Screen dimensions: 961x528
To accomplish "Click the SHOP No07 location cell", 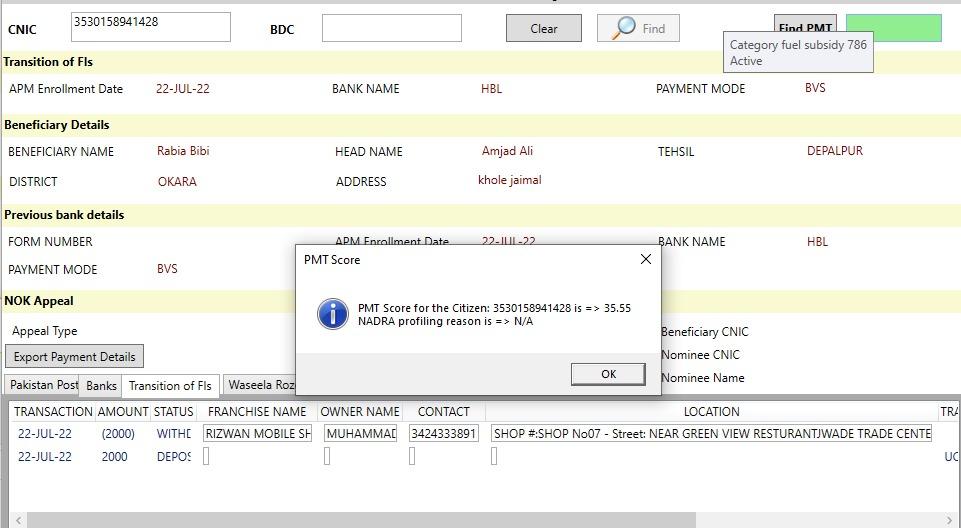I will (x=712, y=434).
